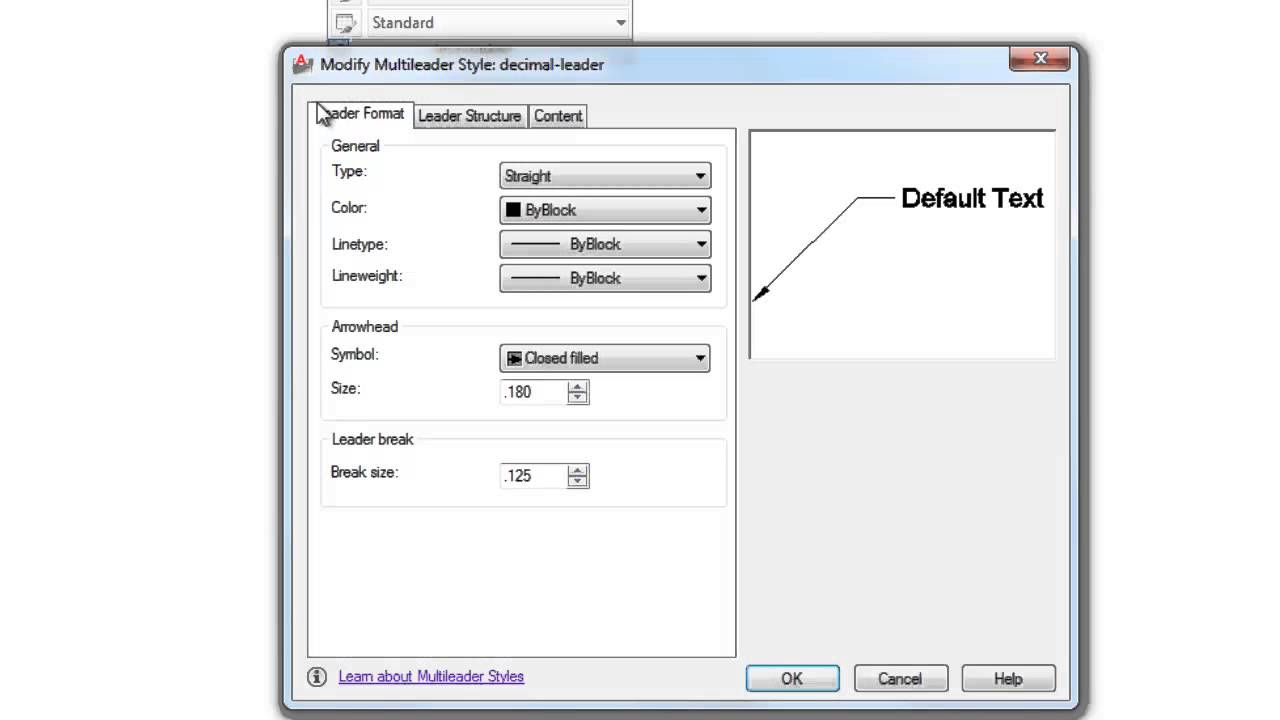The image size is (1280, 720).
Task: Open the Color ByBlock dropdown
Action: click(x=605, y=210)
